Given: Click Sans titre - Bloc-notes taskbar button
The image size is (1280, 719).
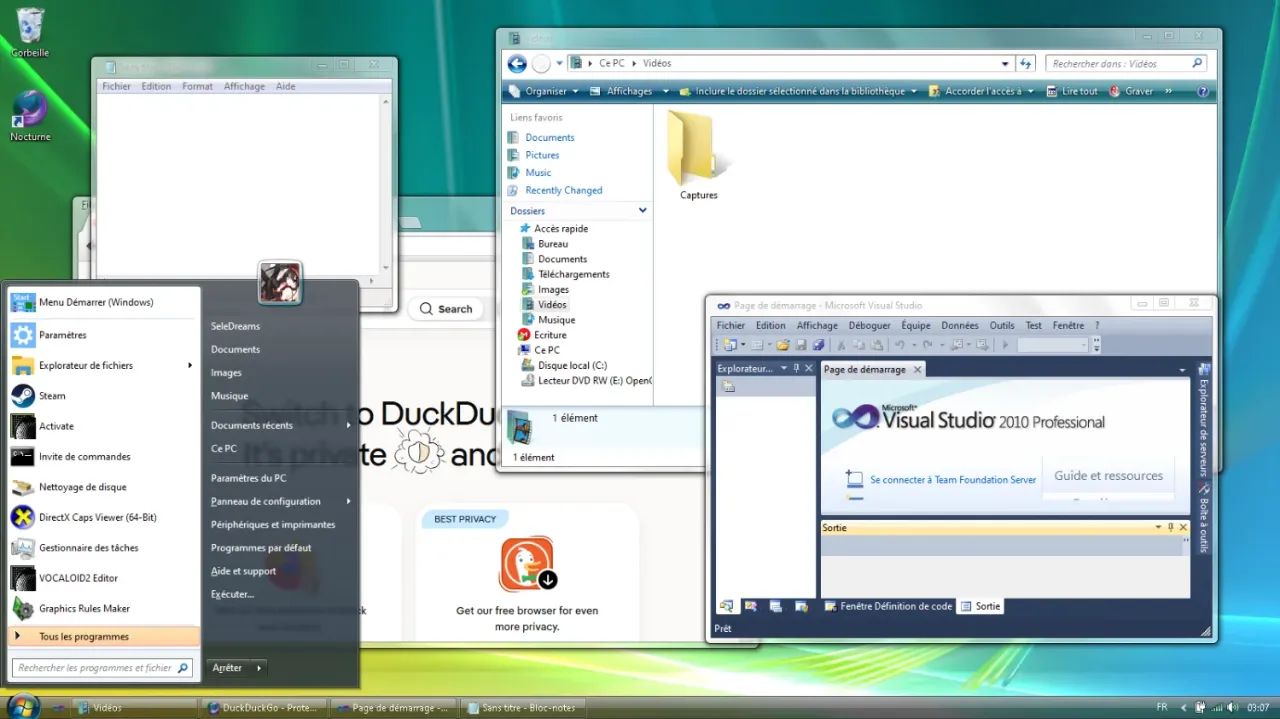Looking at the screenshot, I should point(523,708).
